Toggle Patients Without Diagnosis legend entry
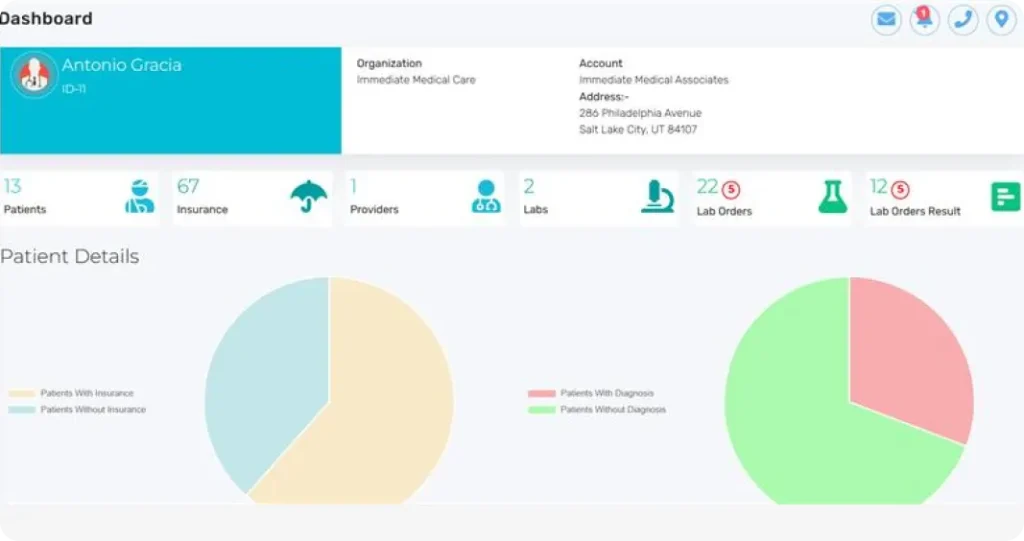Screen dimensions: 1024x541 click(612, 410)
